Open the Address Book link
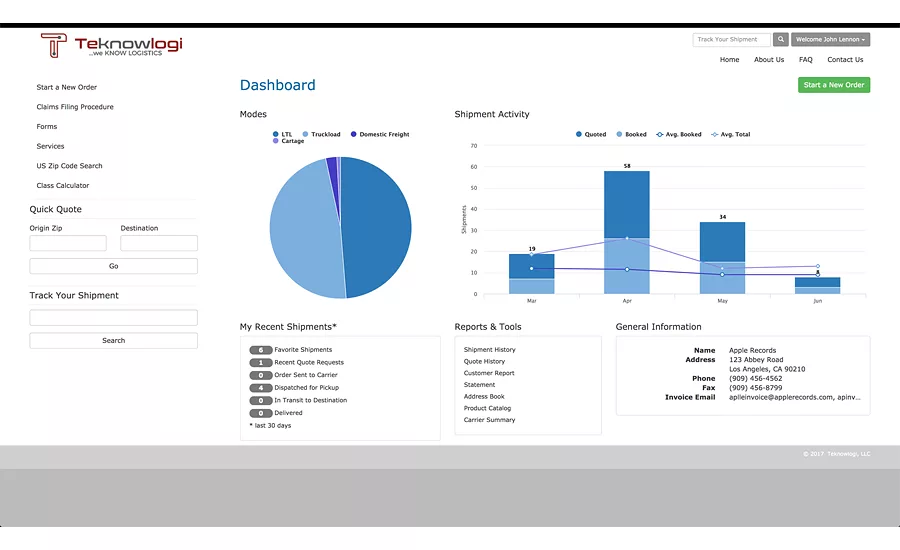Screen dimensions: 900x550 click(484, 397)
